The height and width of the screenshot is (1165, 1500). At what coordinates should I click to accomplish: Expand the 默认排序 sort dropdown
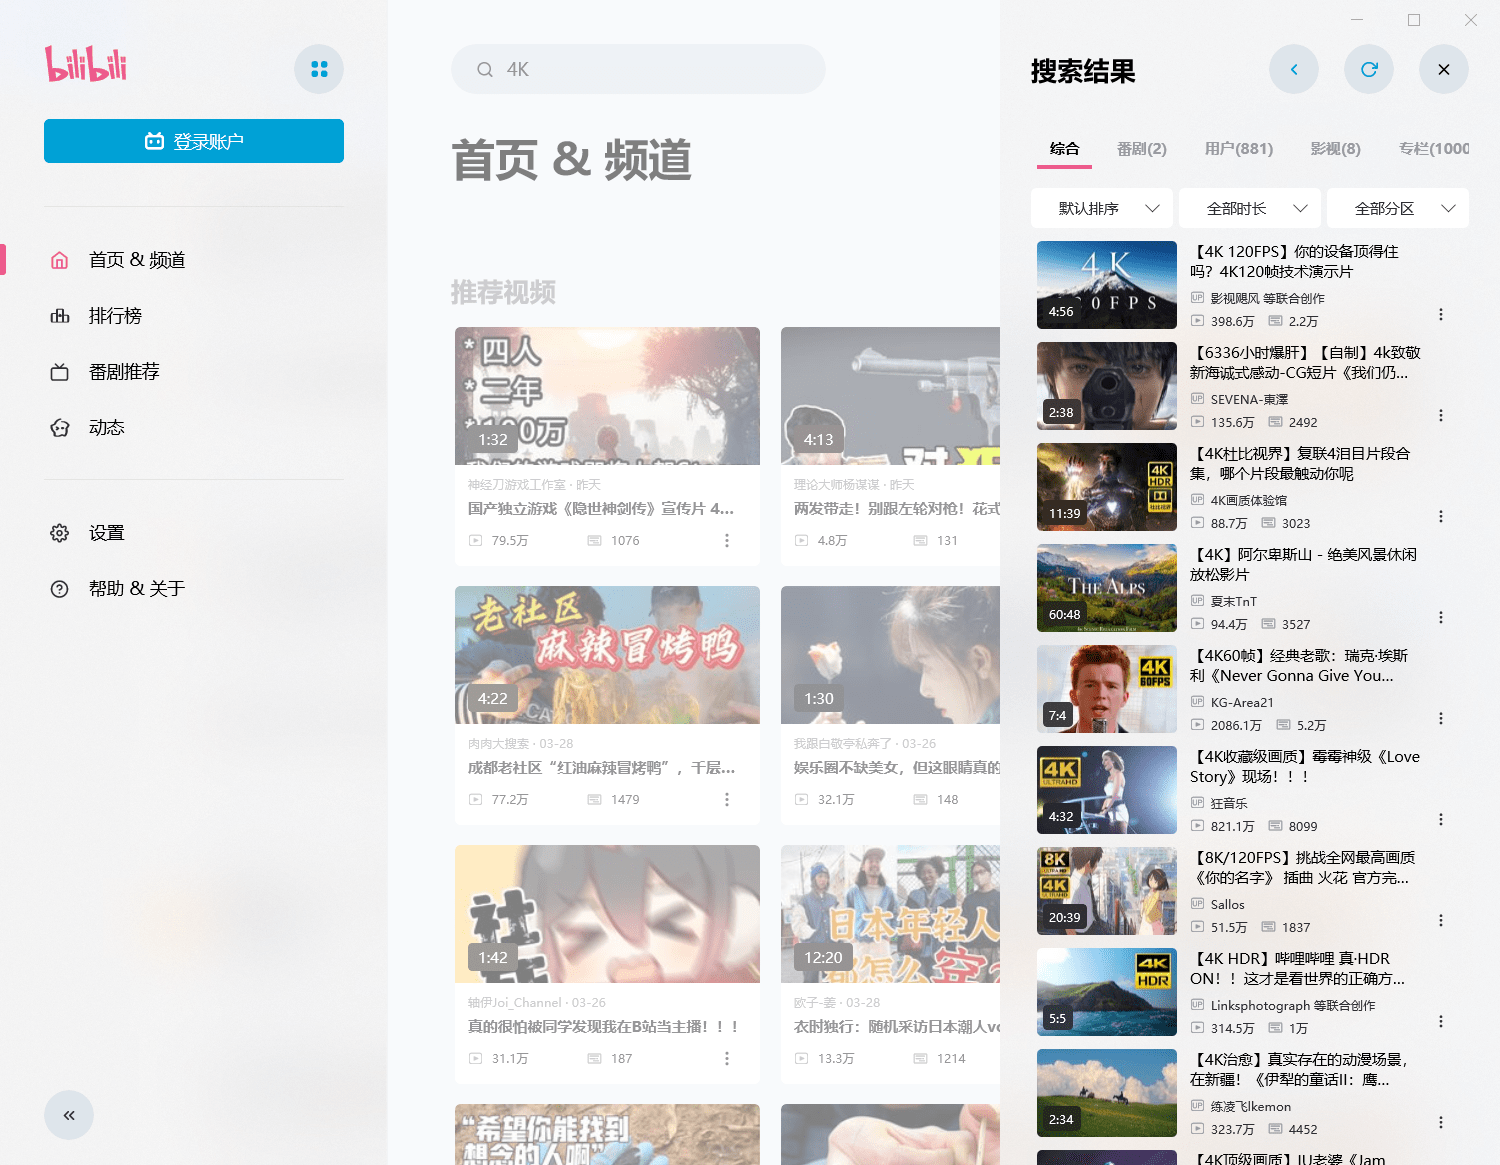[1103, 208]
